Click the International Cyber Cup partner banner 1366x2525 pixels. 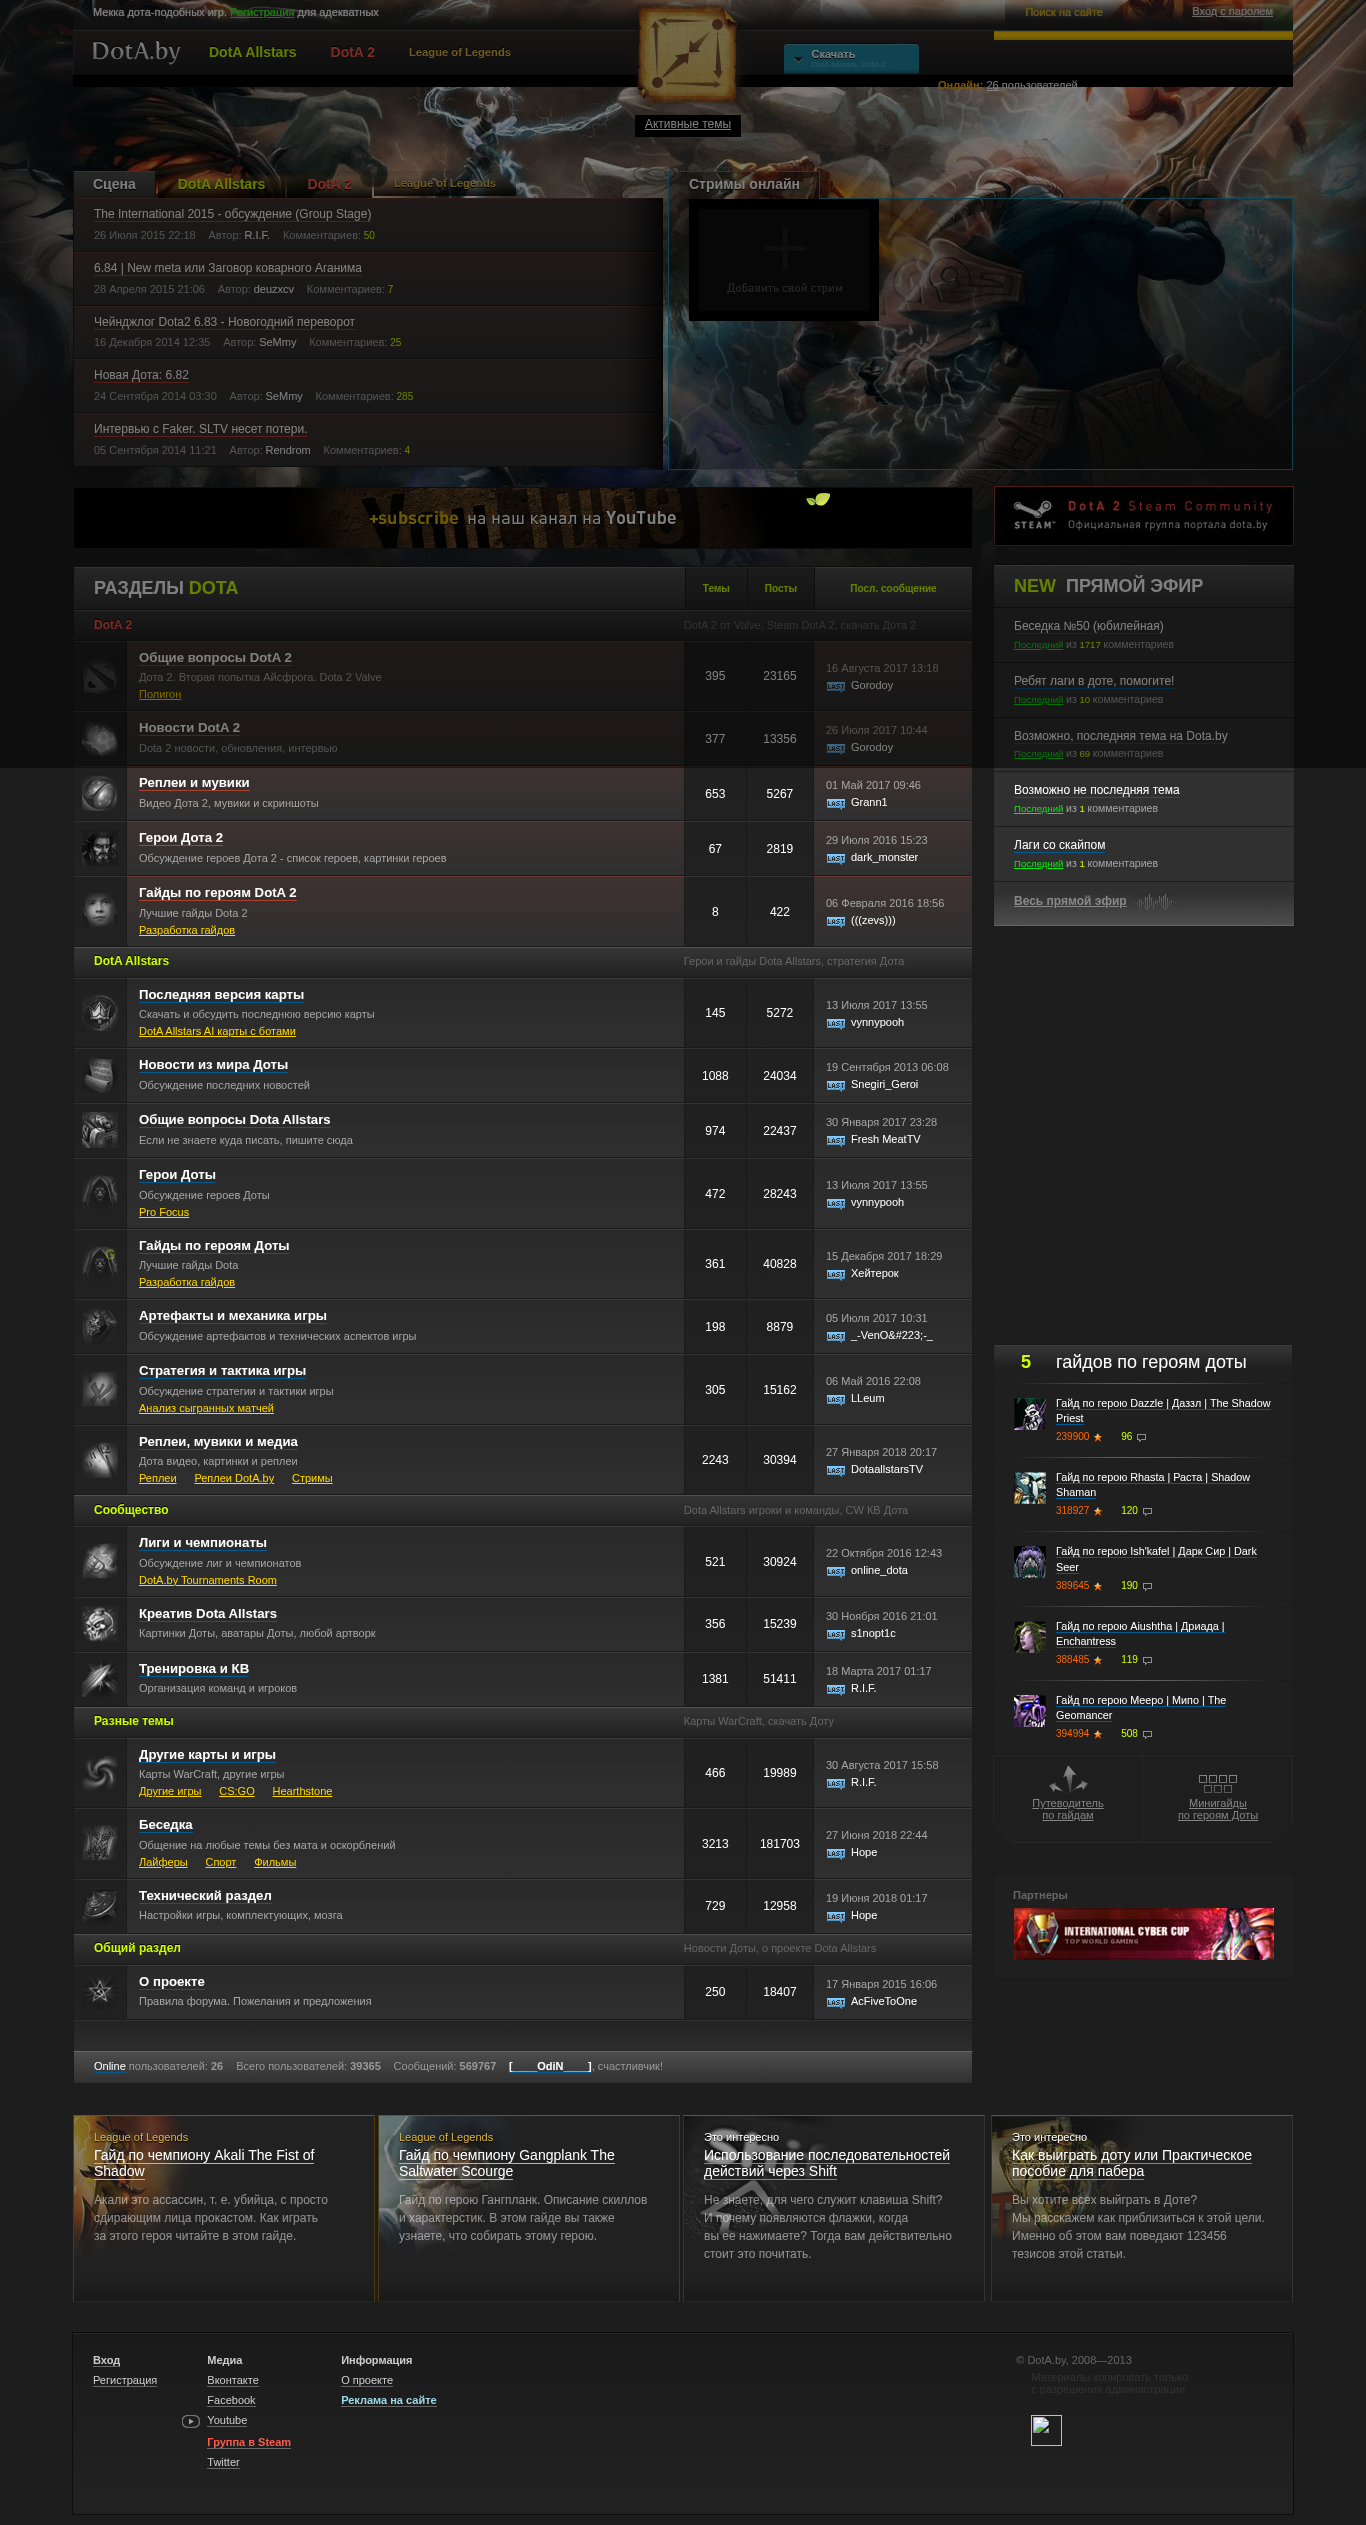1143,1933
